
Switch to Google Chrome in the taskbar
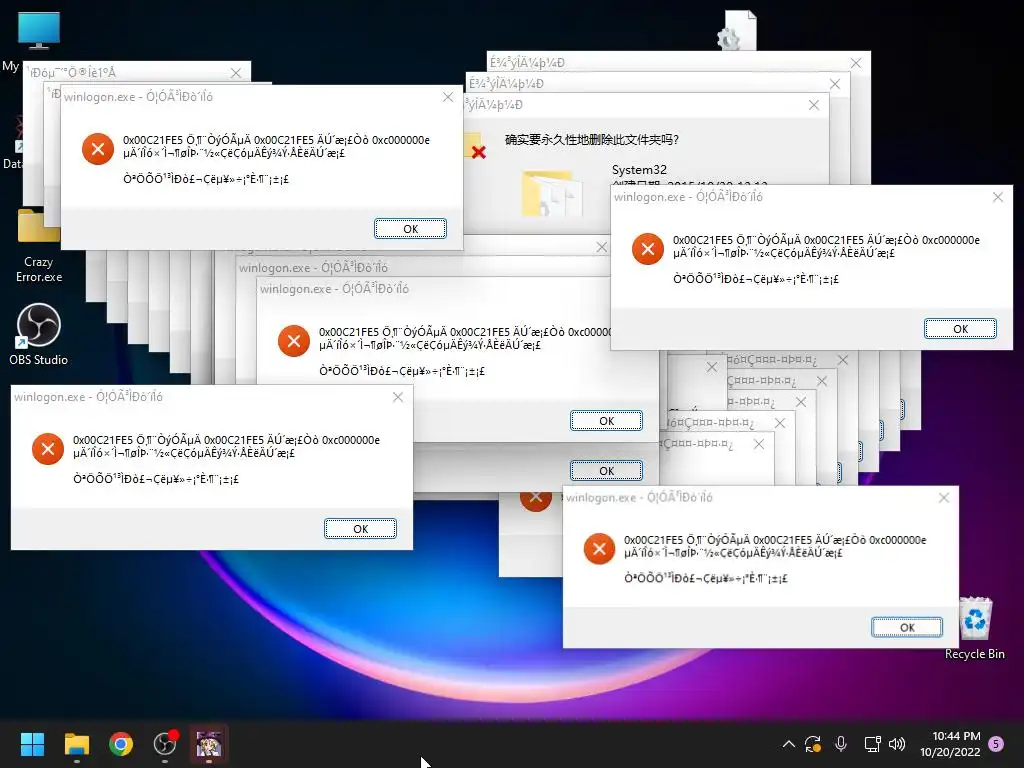121,744
